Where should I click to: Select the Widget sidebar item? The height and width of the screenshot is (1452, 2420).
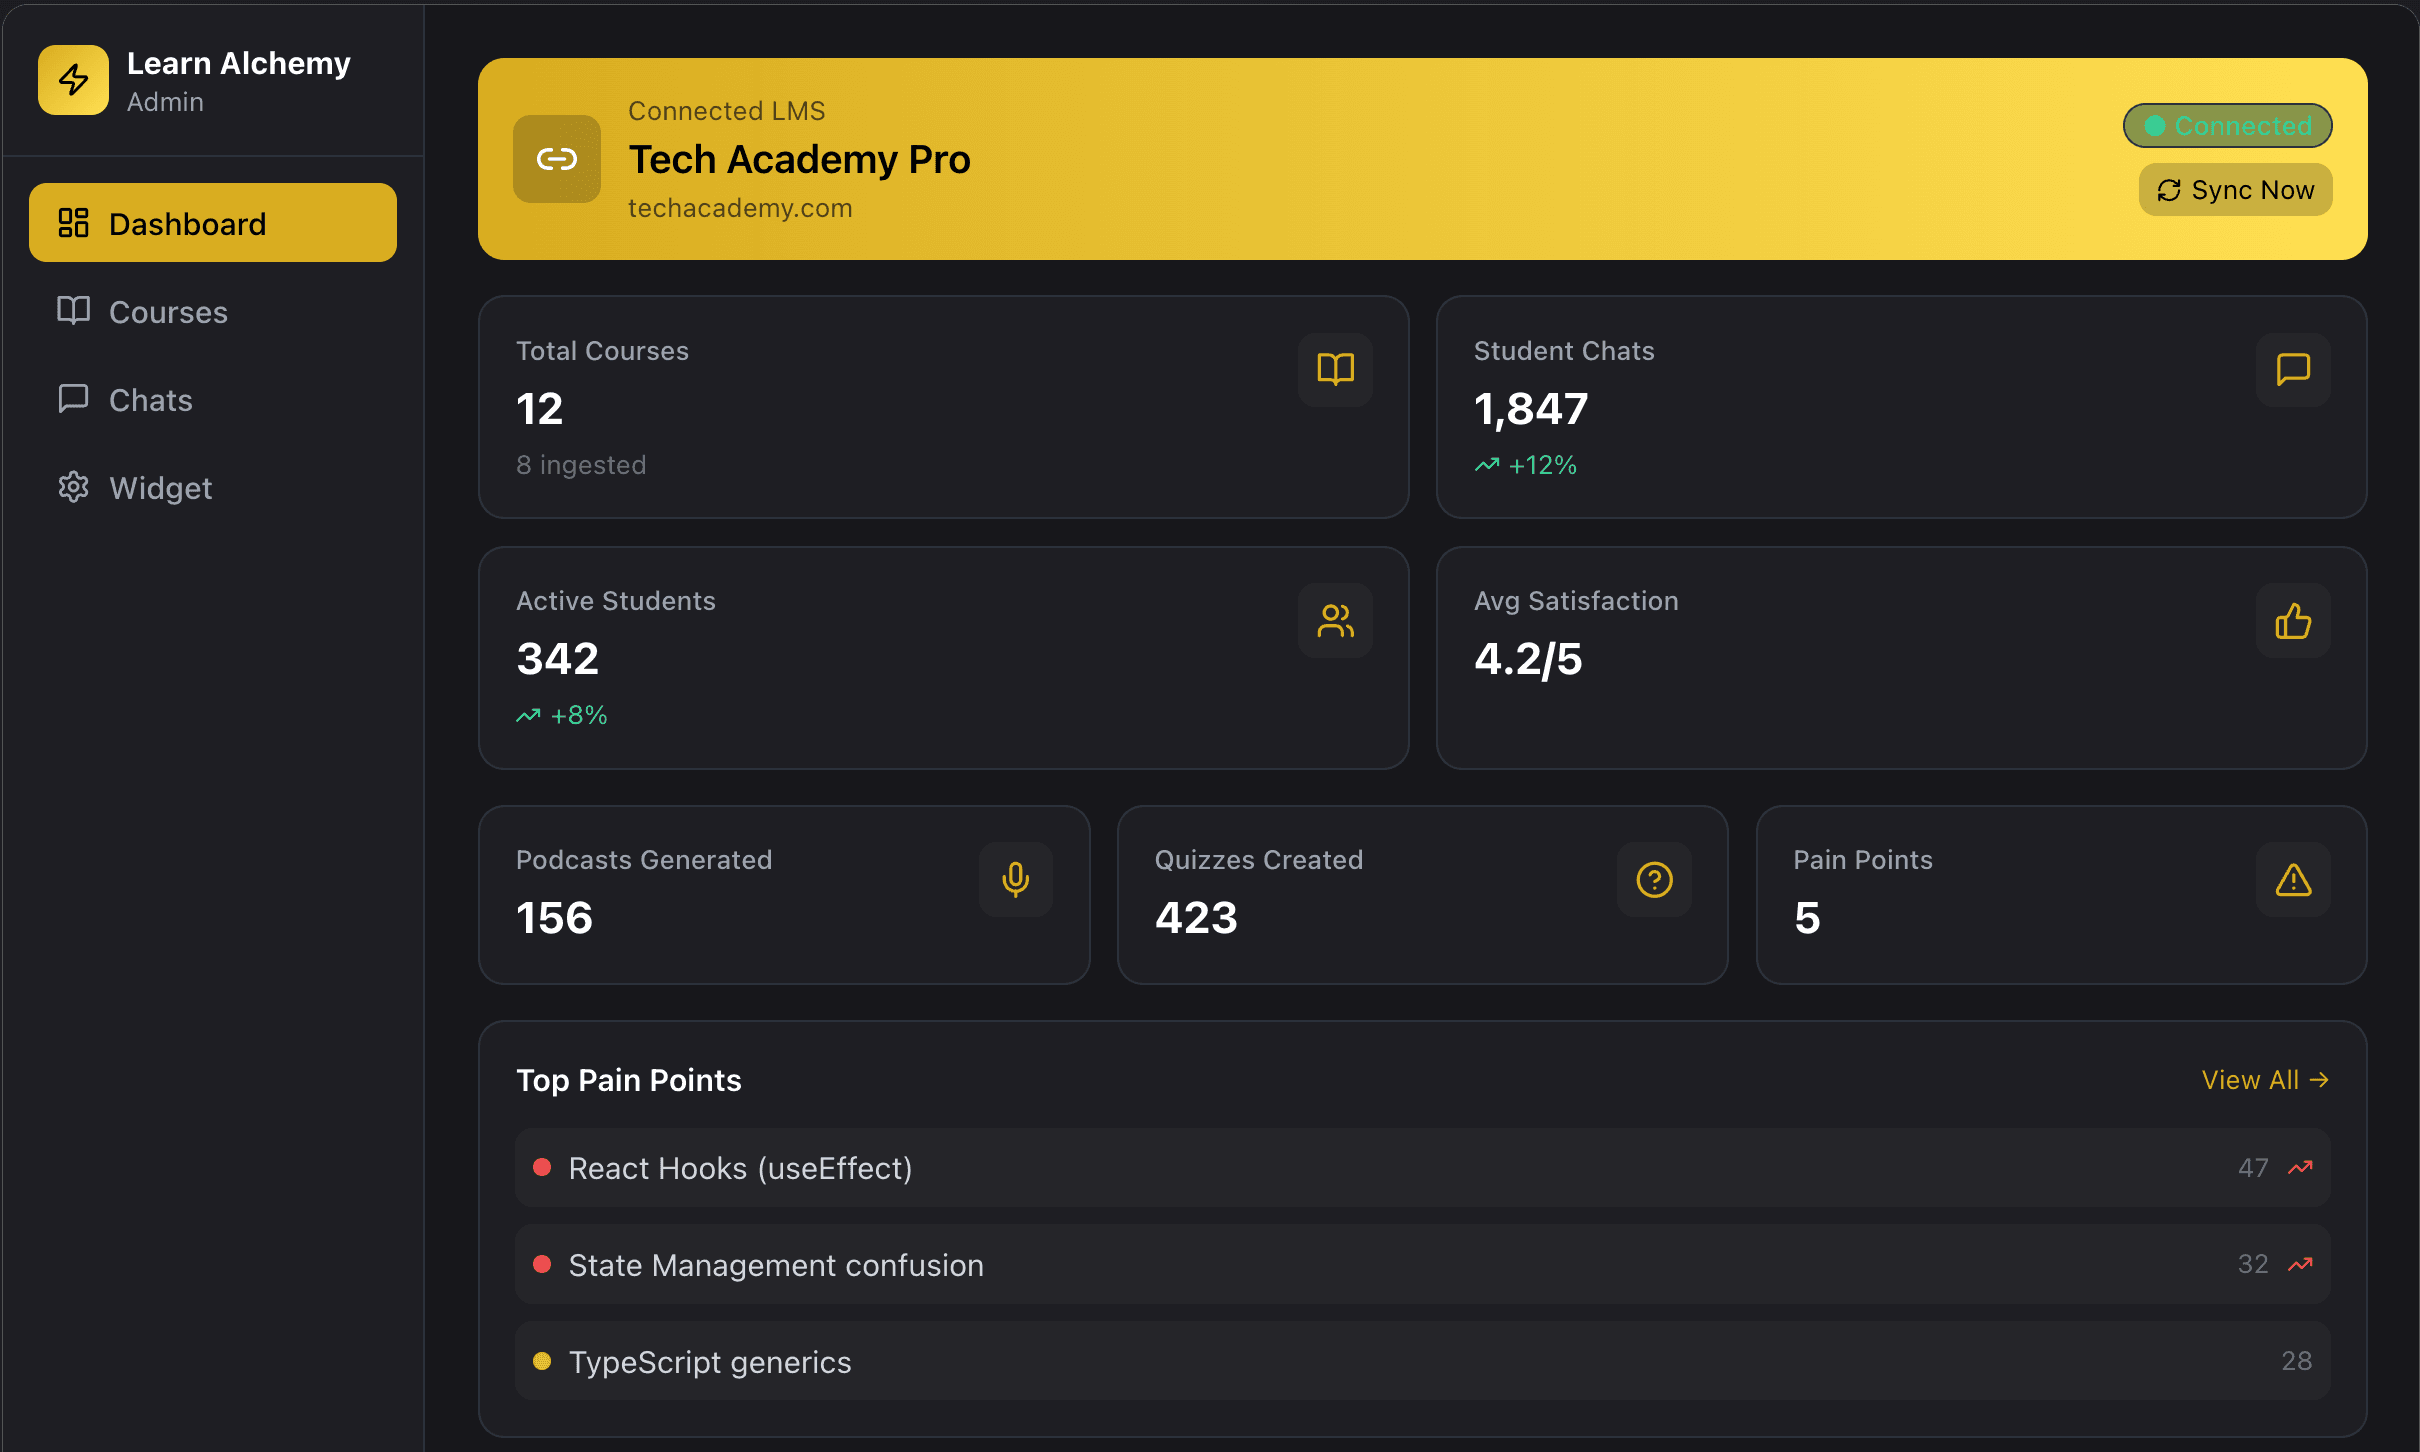pos(160,488)
